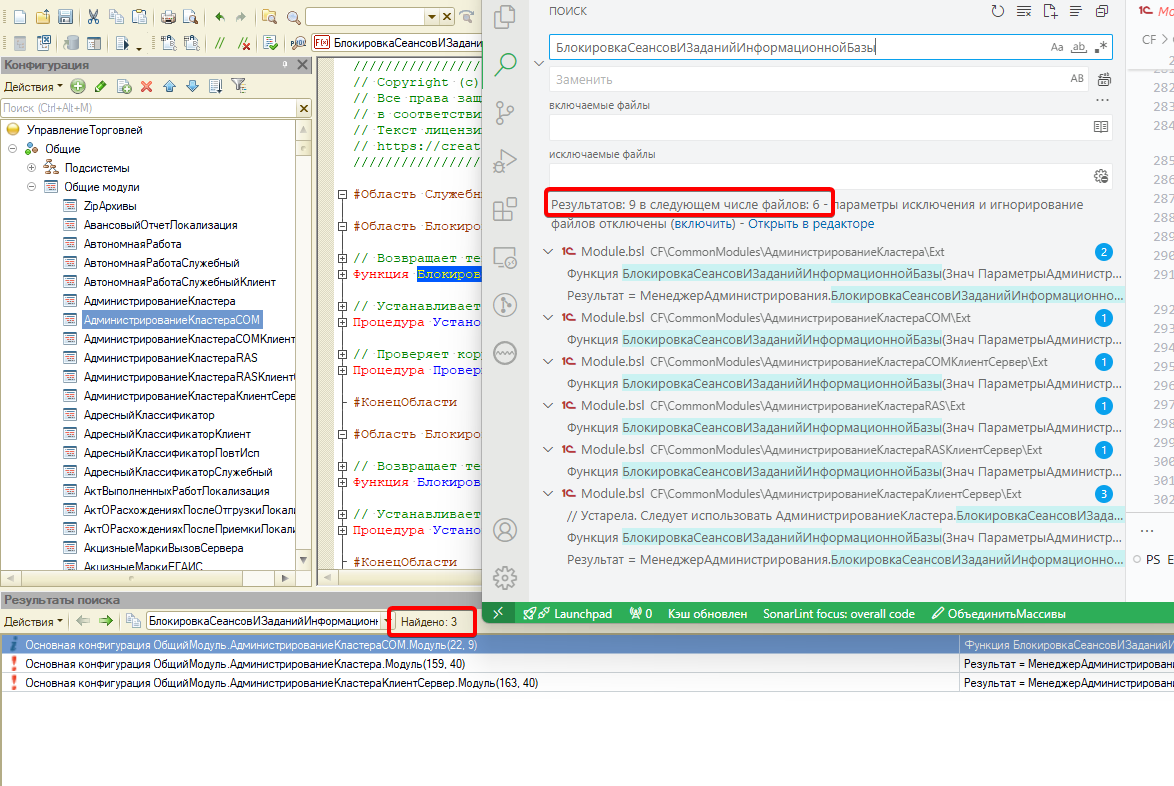Screen dimensions: 1174x786
Task: Expand the Подсистемы node in the configuration tree
Action: click(31, 168)
